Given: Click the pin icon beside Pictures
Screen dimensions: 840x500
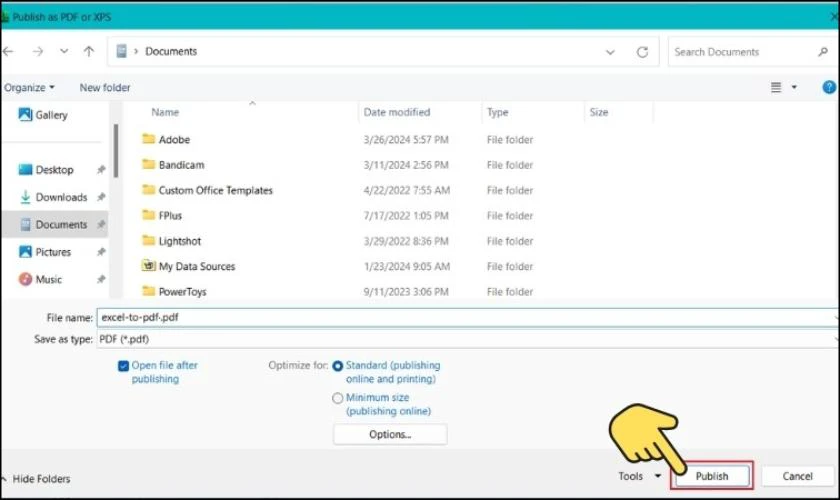Looking at the screenshot, I should pos(101,252).
